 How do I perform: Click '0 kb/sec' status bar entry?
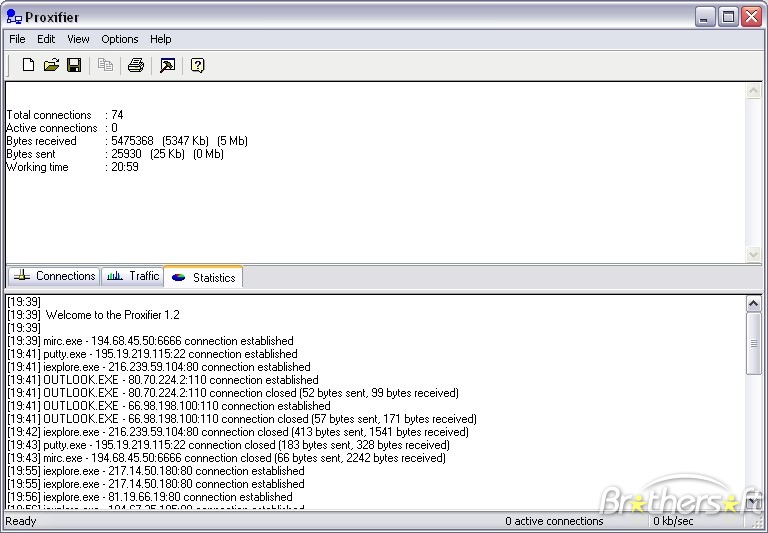[x=673, y=521]
